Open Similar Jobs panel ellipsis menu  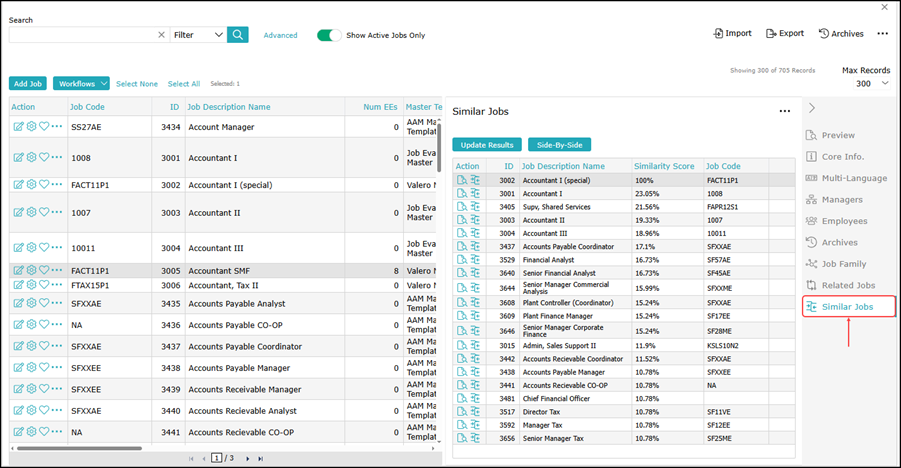click(x=785, y=112)
